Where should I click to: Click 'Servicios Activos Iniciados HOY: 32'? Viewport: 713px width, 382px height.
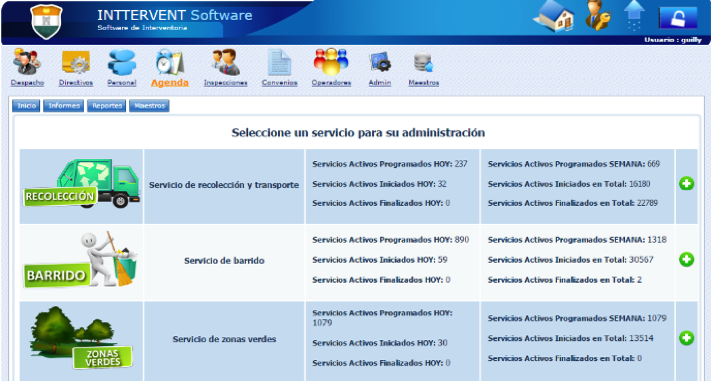[x=379, y=184]
